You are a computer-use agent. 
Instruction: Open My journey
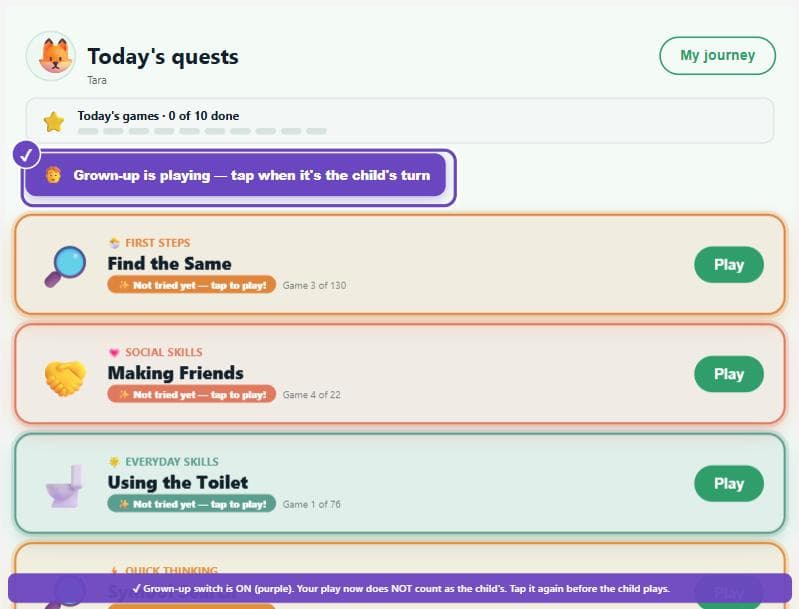click(x=717, y=55)
